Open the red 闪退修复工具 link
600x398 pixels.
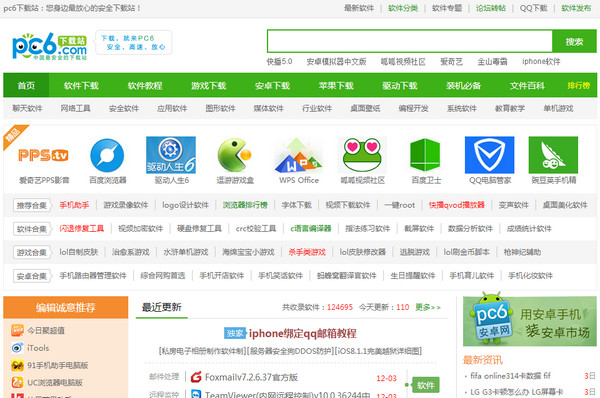point(82,228)
